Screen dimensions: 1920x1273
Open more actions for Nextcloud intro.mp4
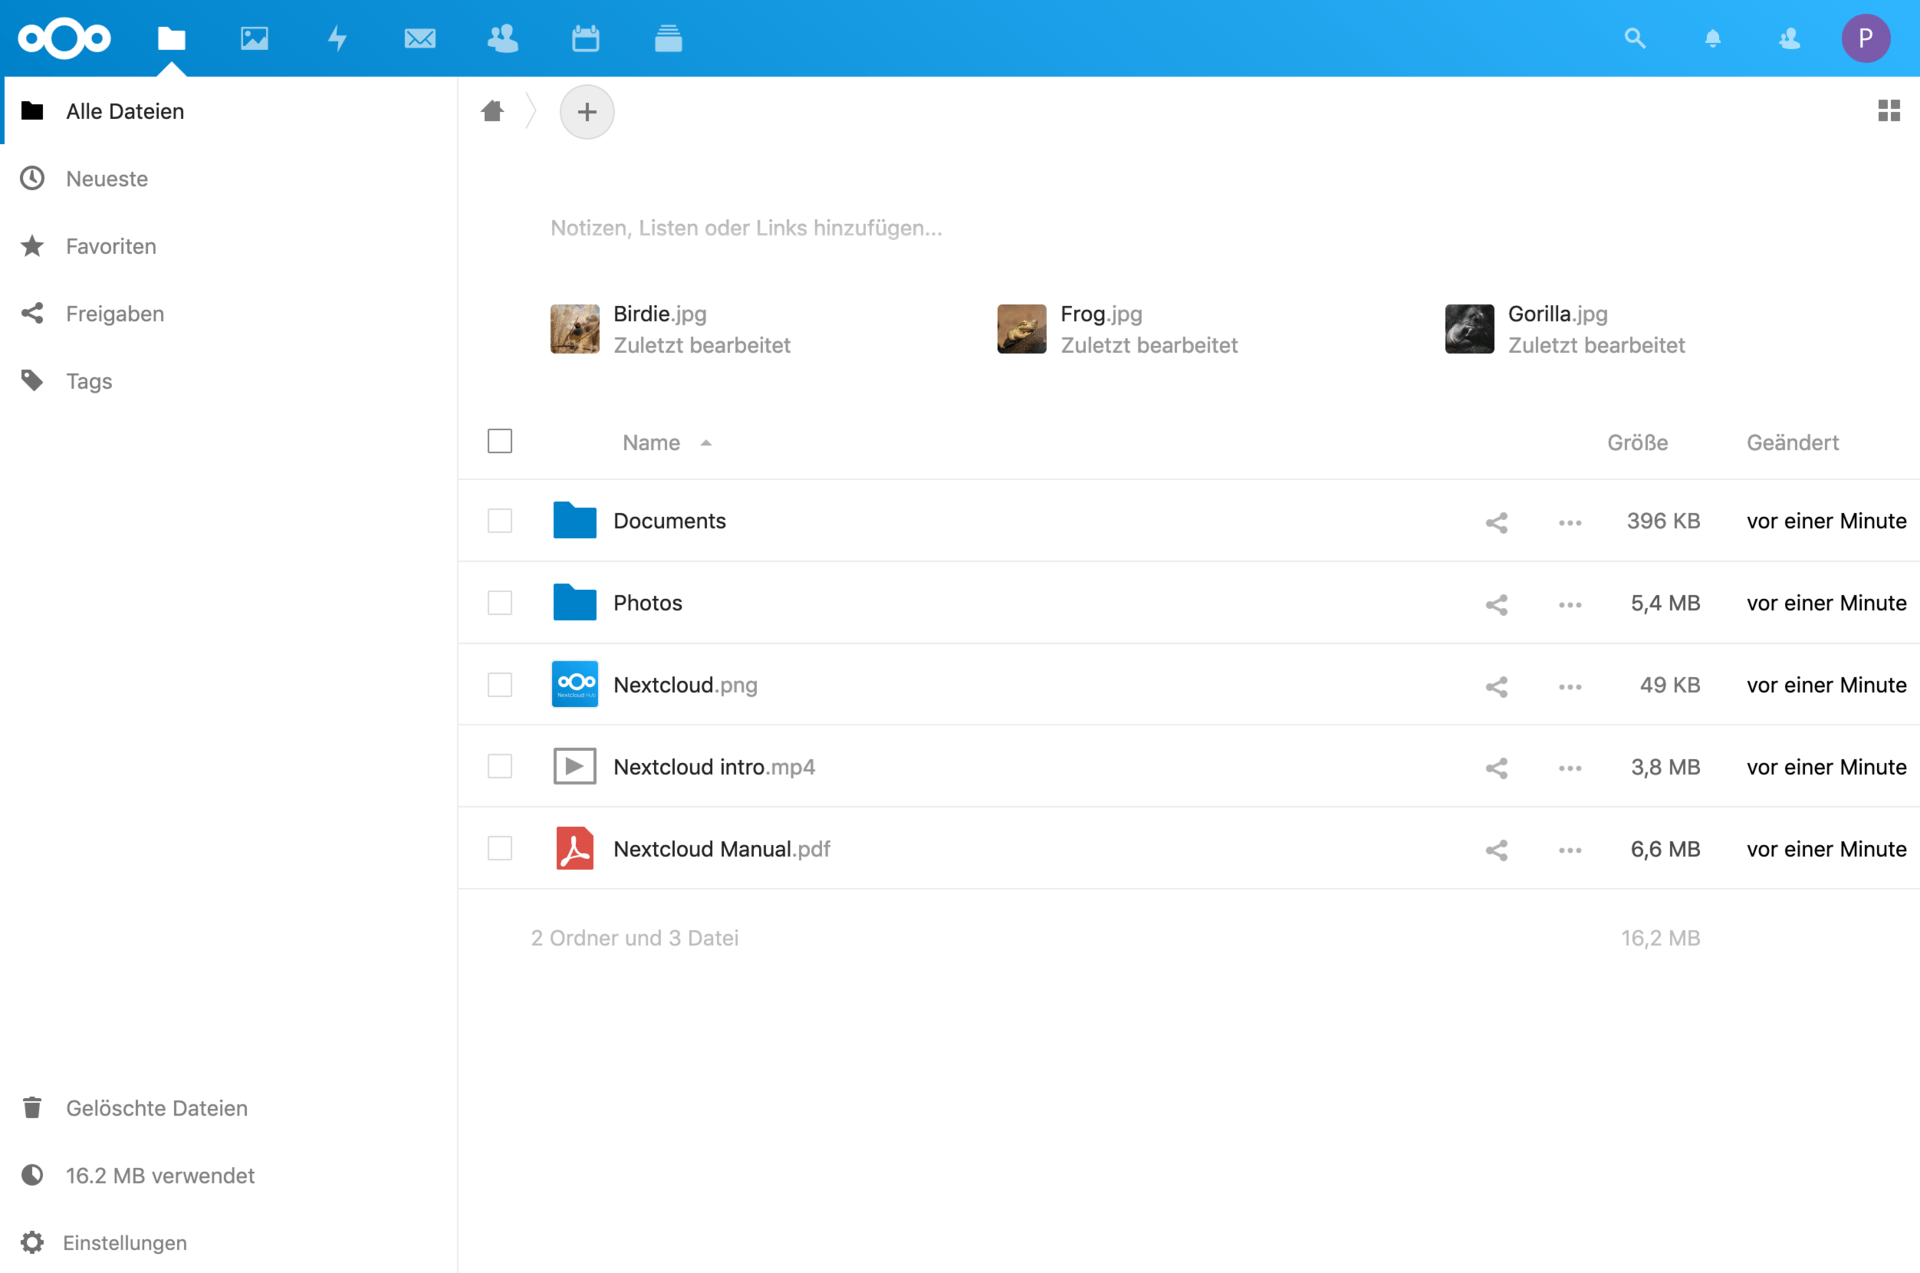click(1569, 768)
